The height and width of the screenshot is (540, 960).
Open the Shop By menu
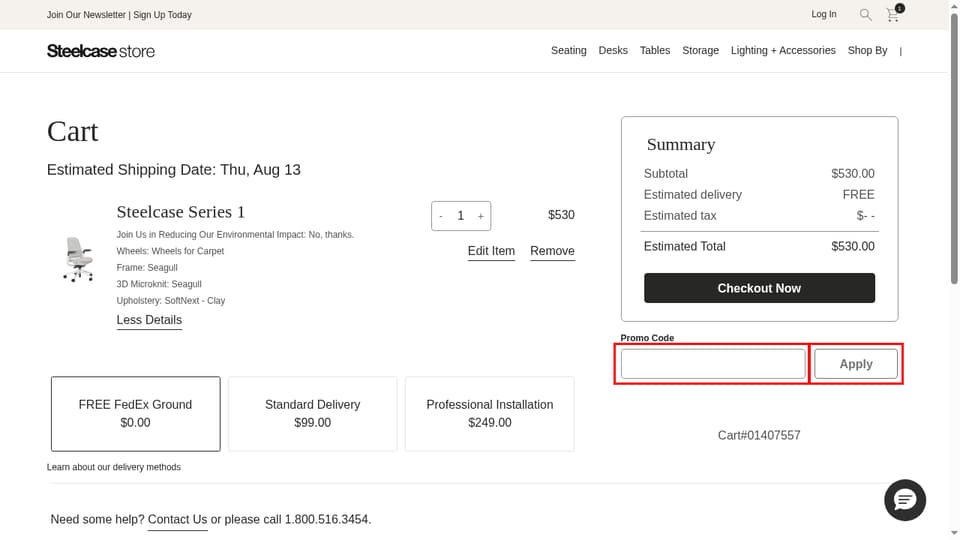point(867,50)
